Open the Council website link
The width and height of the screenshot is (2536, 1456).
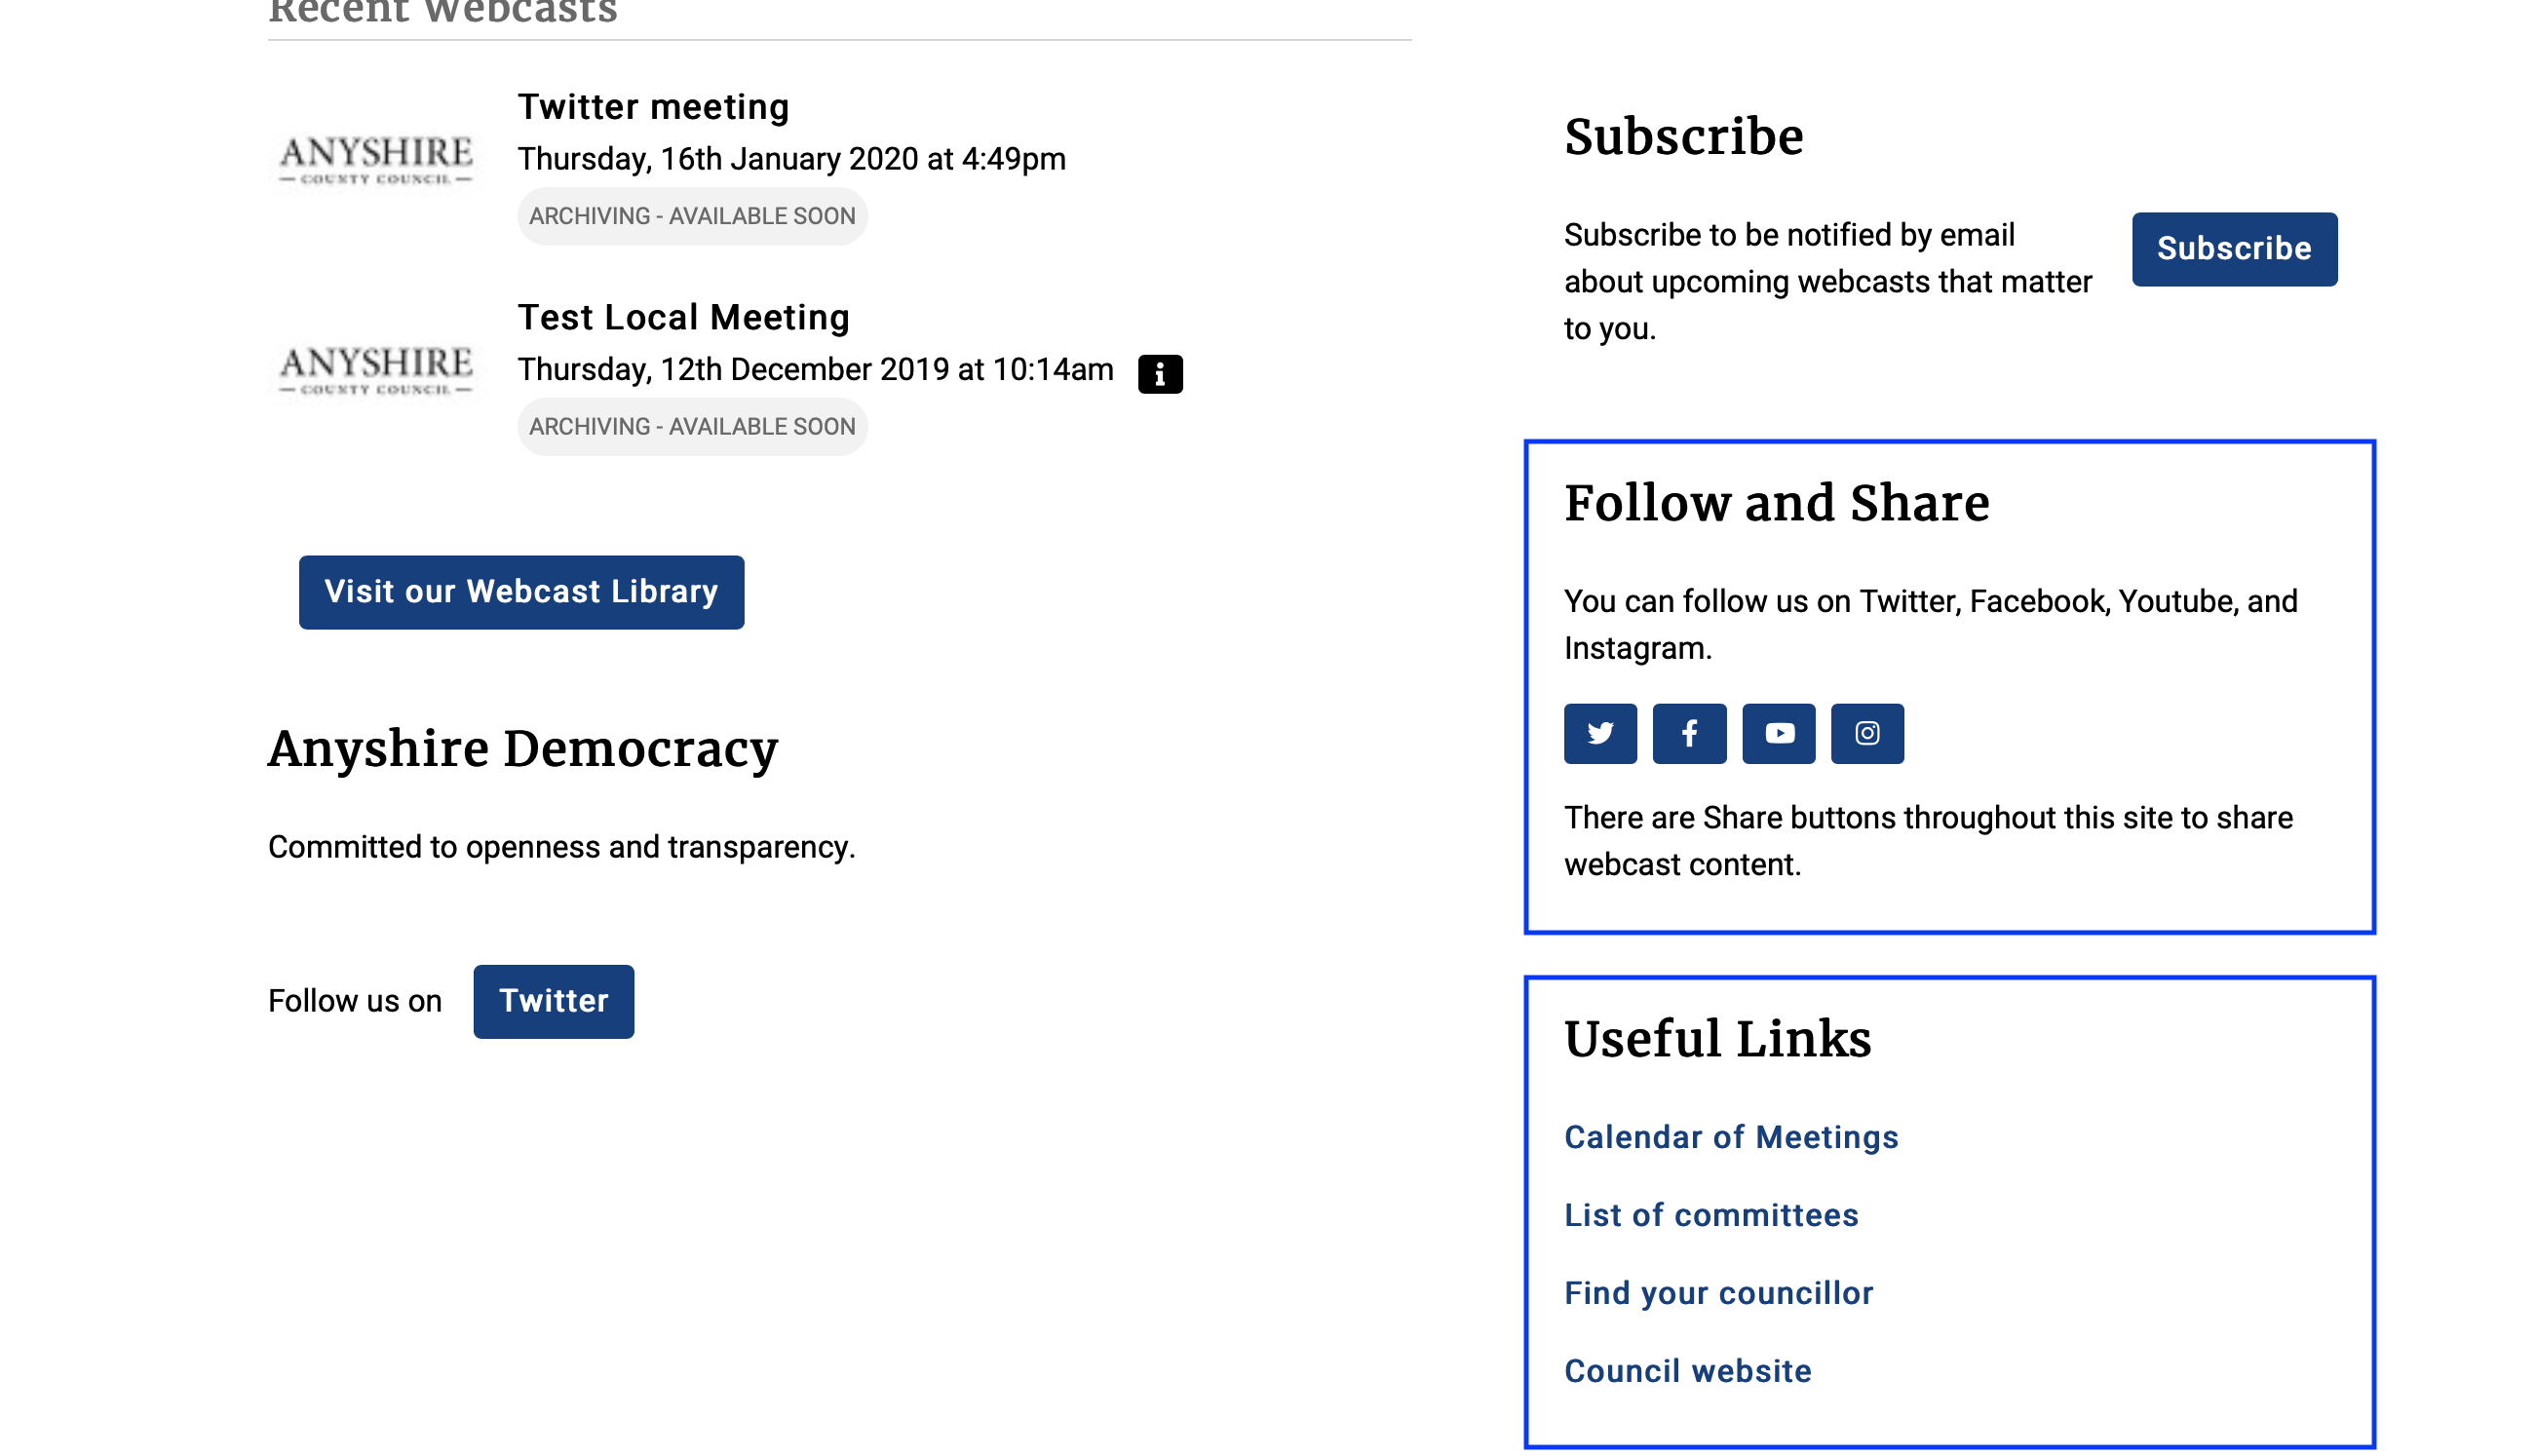[1688, 1370]
